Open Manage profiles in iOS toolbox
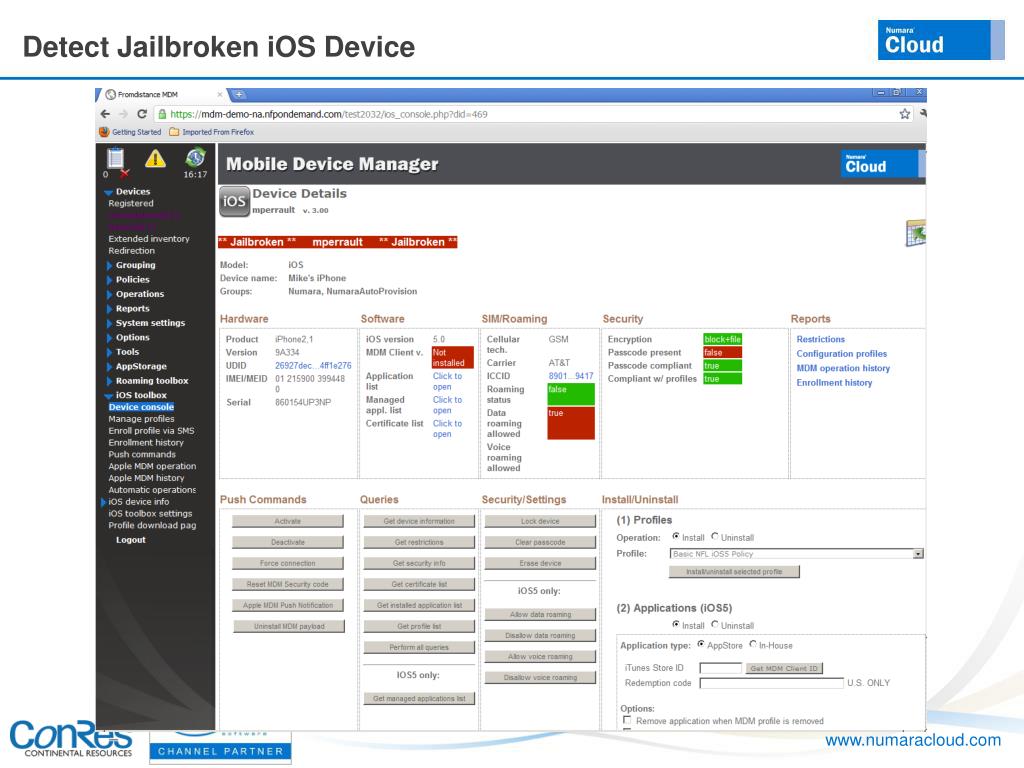The height and width of the screenshot is (768, 1024). (141, 419)
